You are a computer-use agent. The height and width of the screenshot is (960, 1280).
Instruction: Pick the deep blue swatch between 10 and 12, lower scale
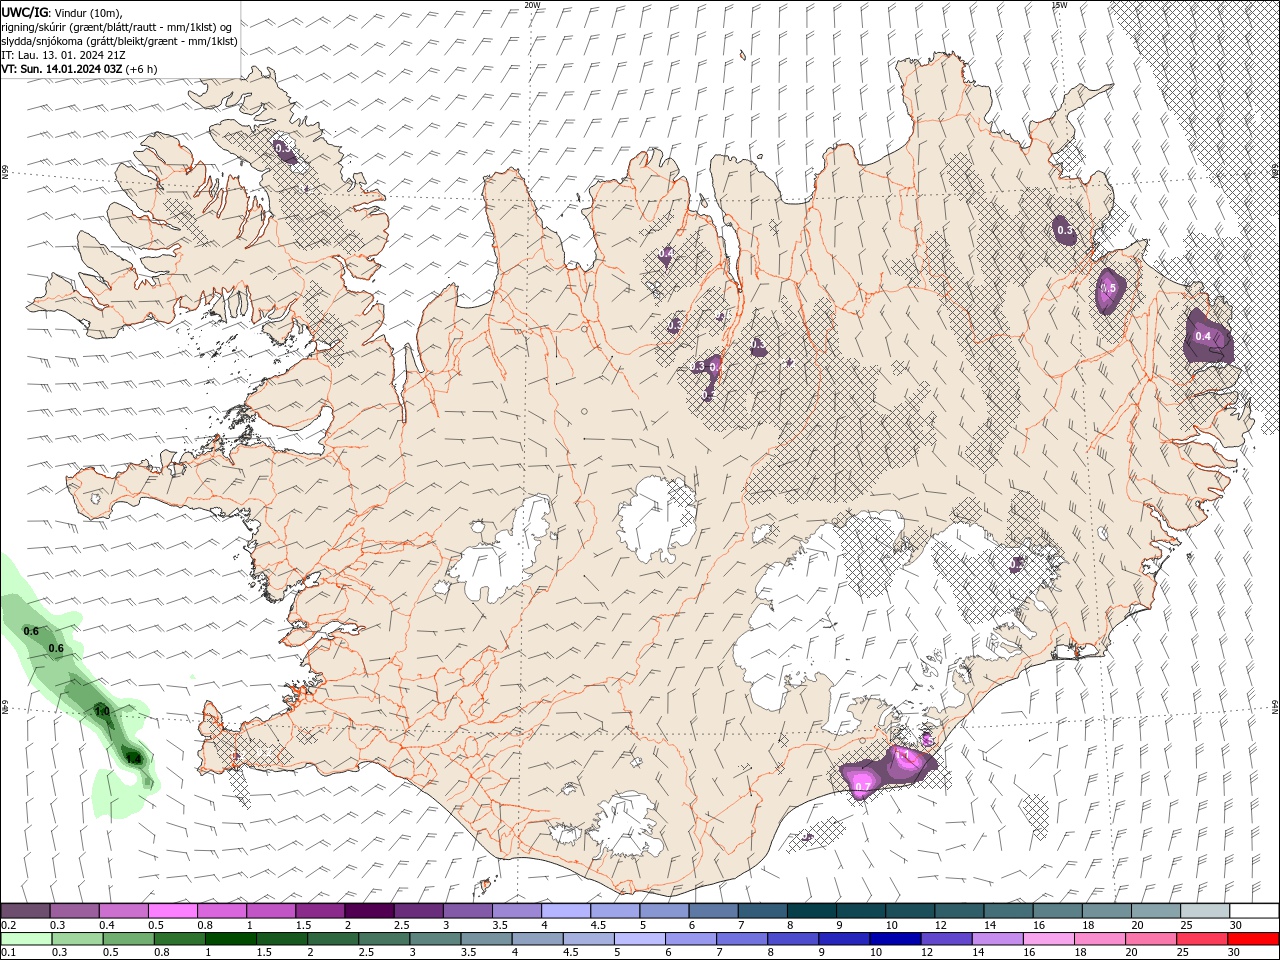(895, 939)
